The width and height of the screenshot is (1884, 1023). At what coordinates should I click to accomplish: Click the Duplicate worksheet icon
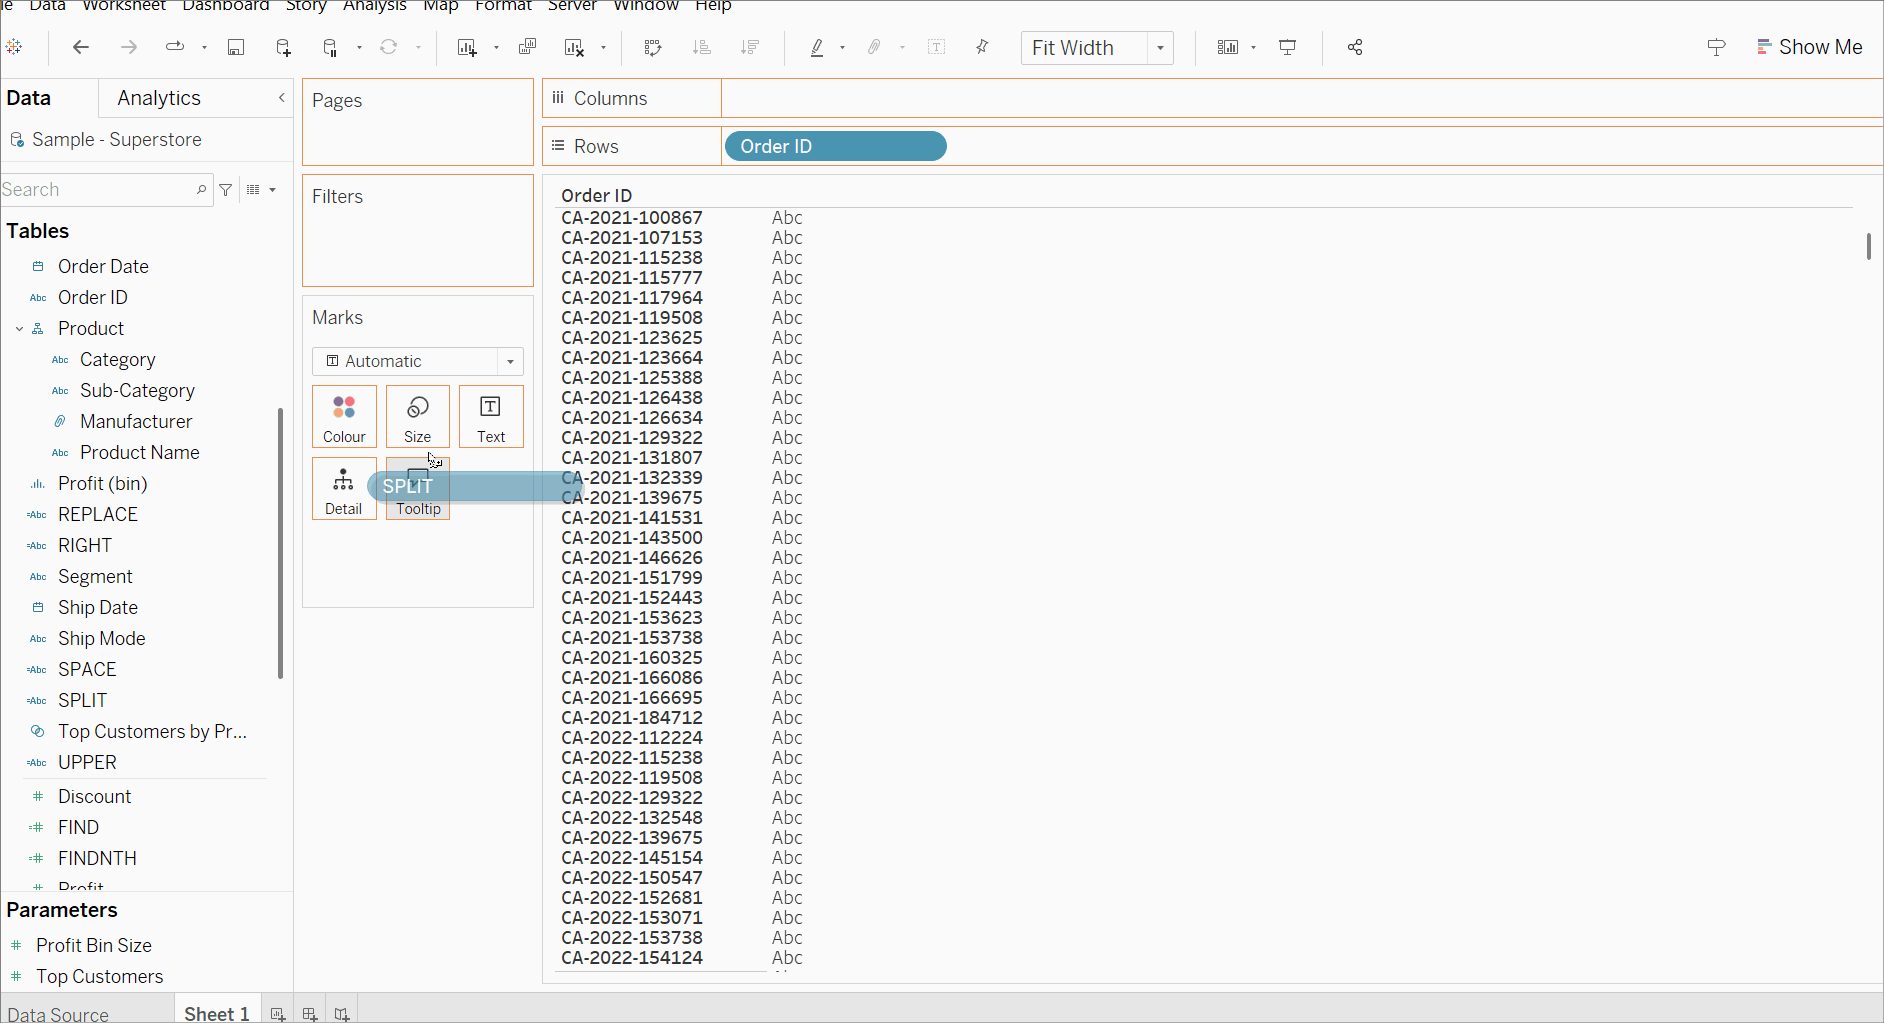(527, 47)
